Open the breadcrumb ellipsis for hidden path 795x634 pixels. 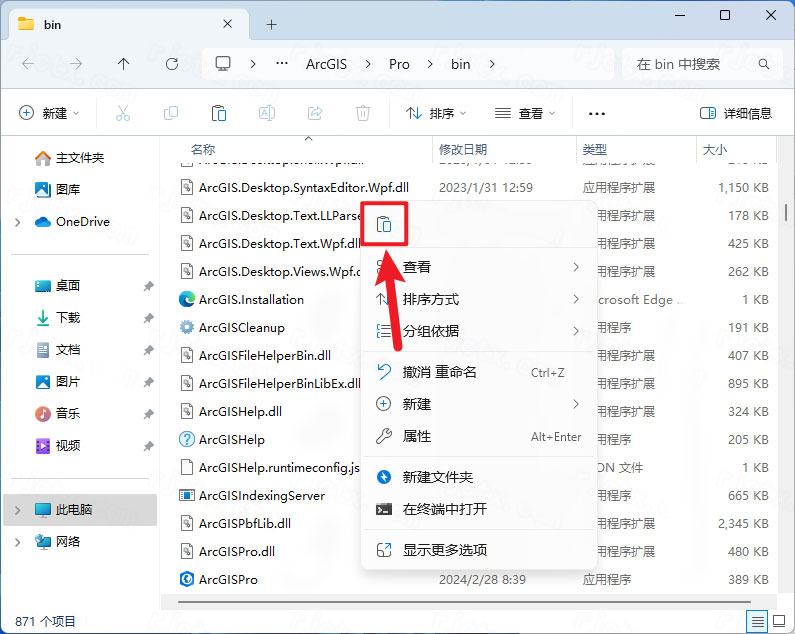click(282, 64)
